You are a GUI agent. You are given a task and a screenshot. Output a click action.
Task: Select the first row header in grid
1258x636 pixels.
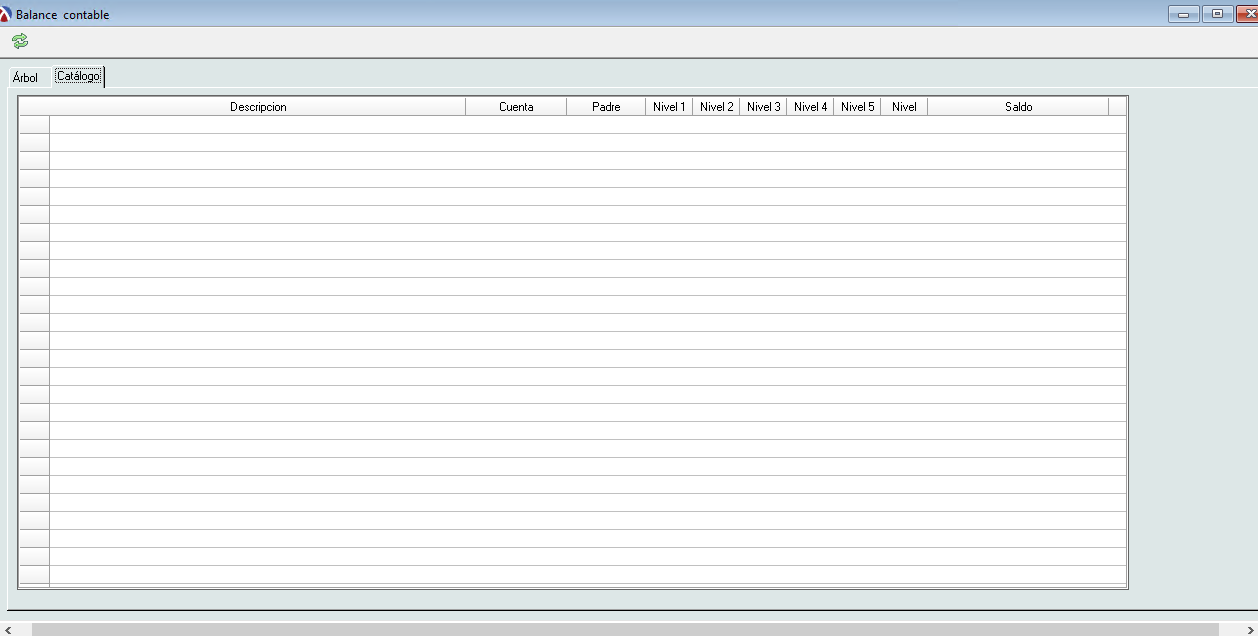[x=34, y=125]
